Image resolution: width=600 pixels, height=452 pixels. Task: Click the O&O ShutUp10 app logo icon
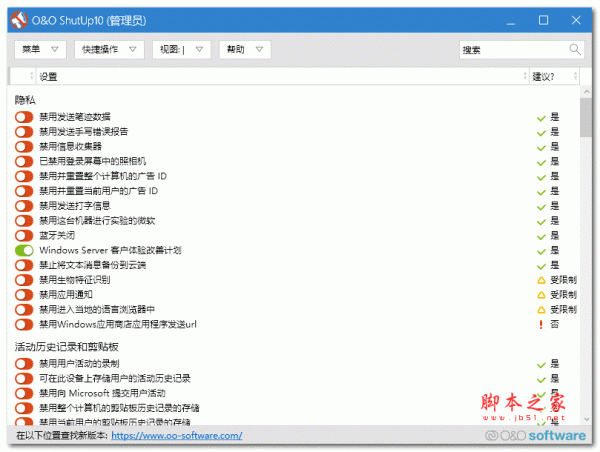coord(19,20)
